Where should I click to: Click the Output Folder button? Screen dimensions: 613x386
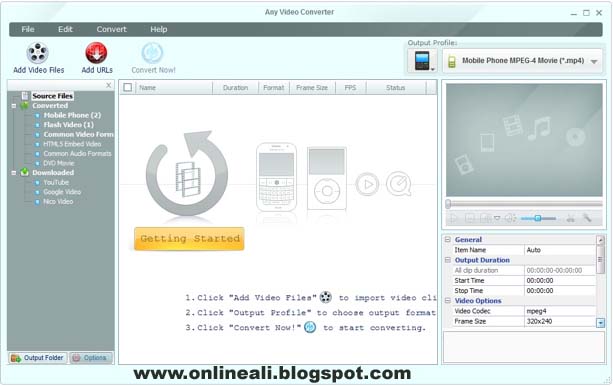click(x=38, y=358)
